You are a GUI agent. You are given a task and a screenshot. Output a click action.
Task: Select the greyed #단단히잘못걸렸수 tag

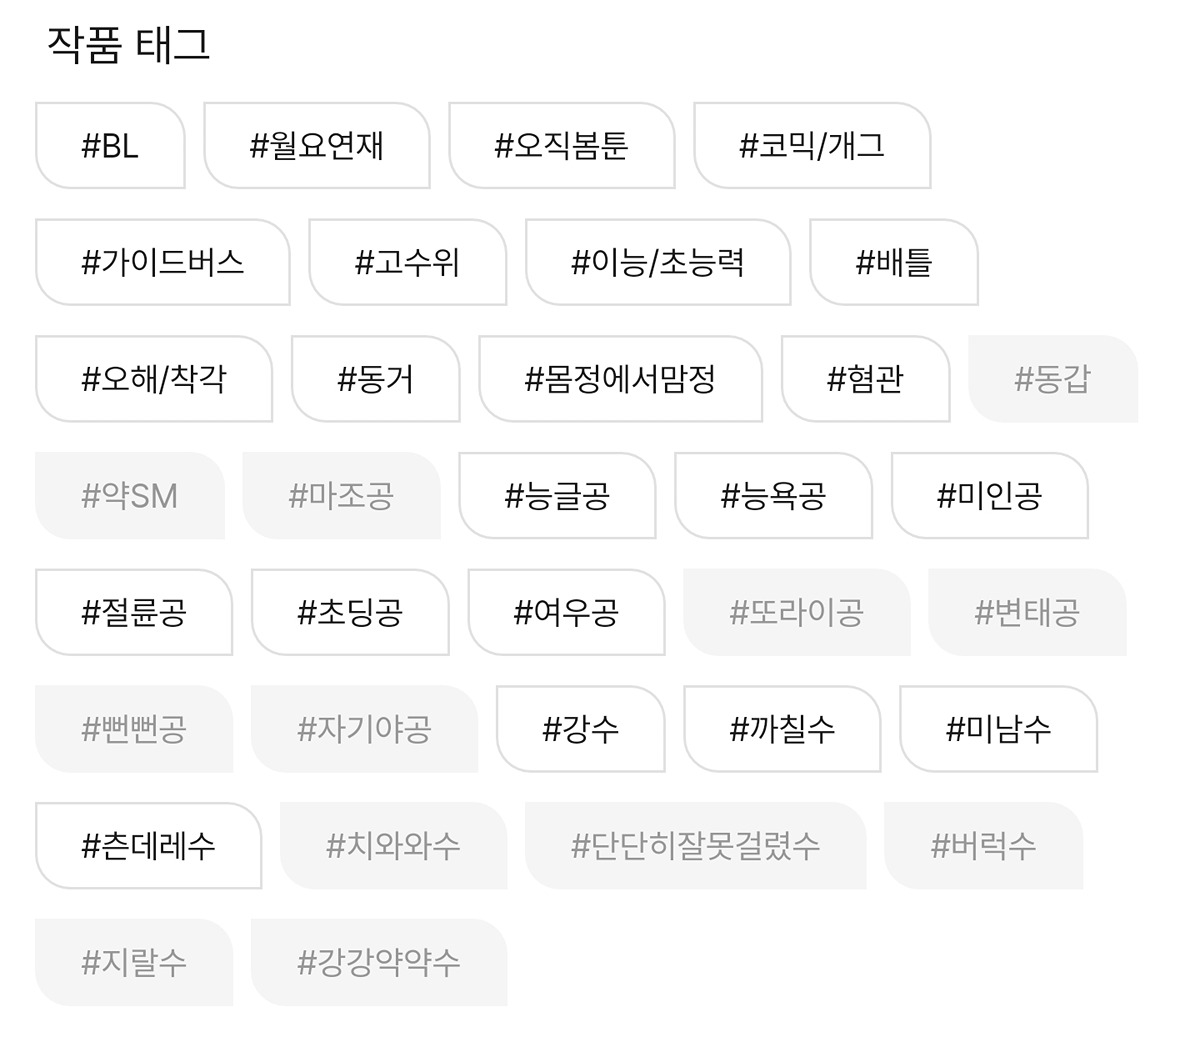pyautogui.click(x=695, y=846)
